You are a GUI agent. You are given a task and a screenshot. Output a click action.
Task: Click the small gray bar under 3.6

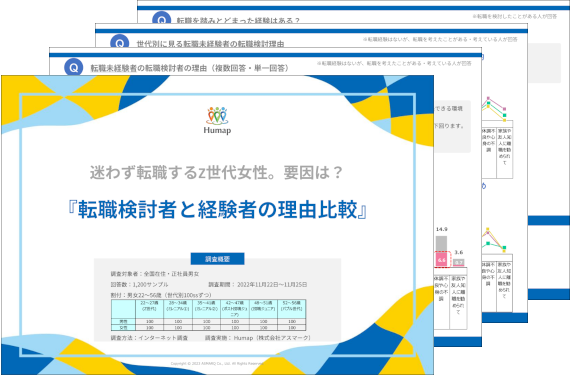459,262
